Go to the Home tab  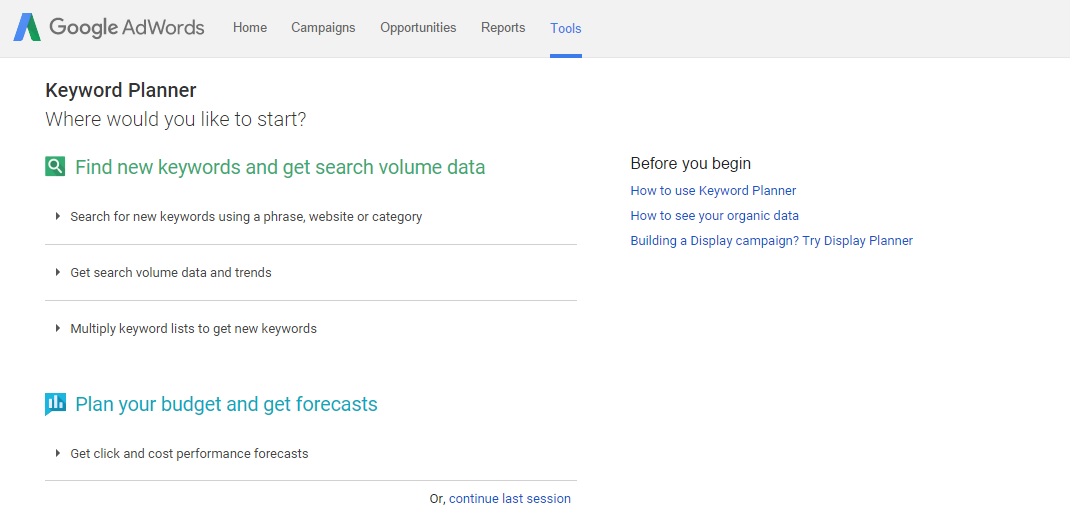coord(250,28)
